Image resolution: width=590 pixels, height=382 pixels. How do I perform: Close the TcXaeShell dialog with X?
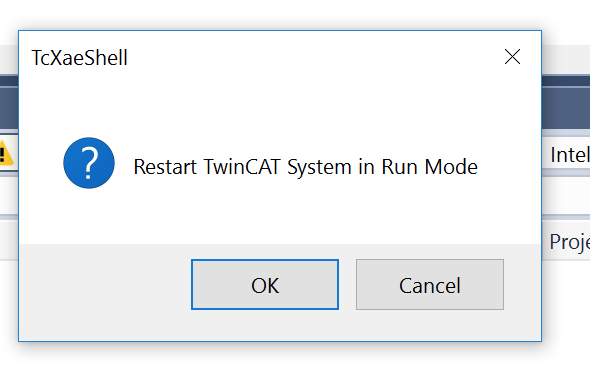pyautogui.click(x=512, y=57)
